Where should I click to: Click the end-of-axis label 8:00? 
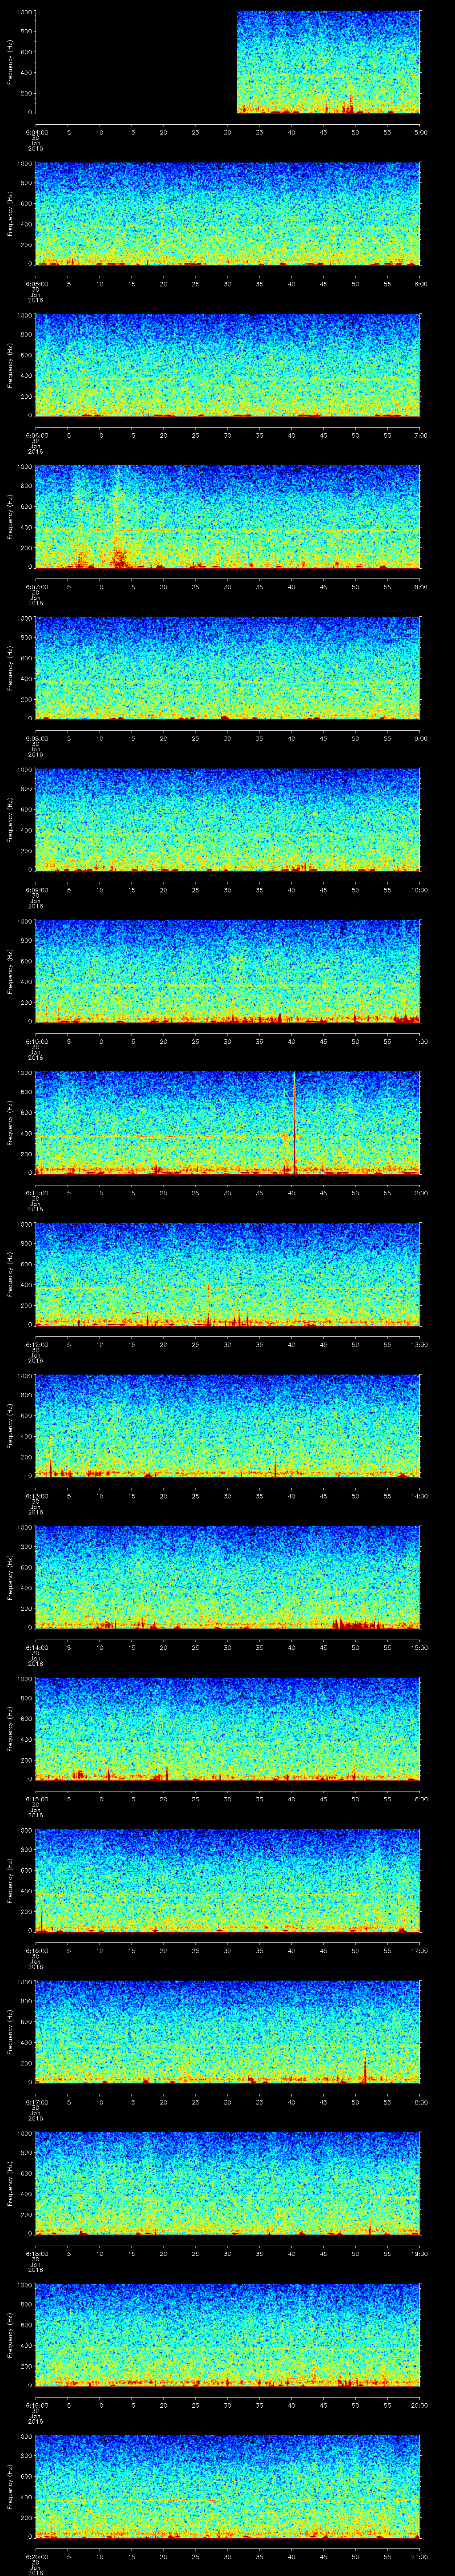[x=420, y=587]
